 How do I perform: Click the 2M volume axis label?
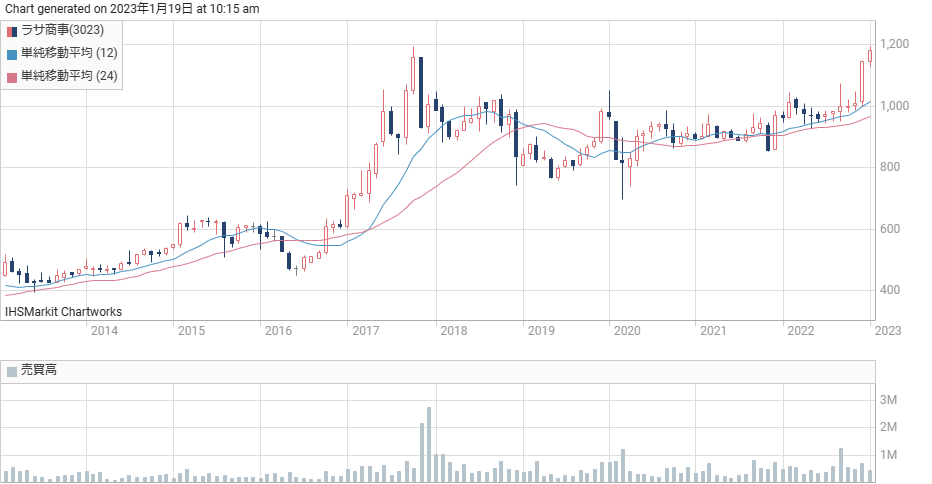889,427
